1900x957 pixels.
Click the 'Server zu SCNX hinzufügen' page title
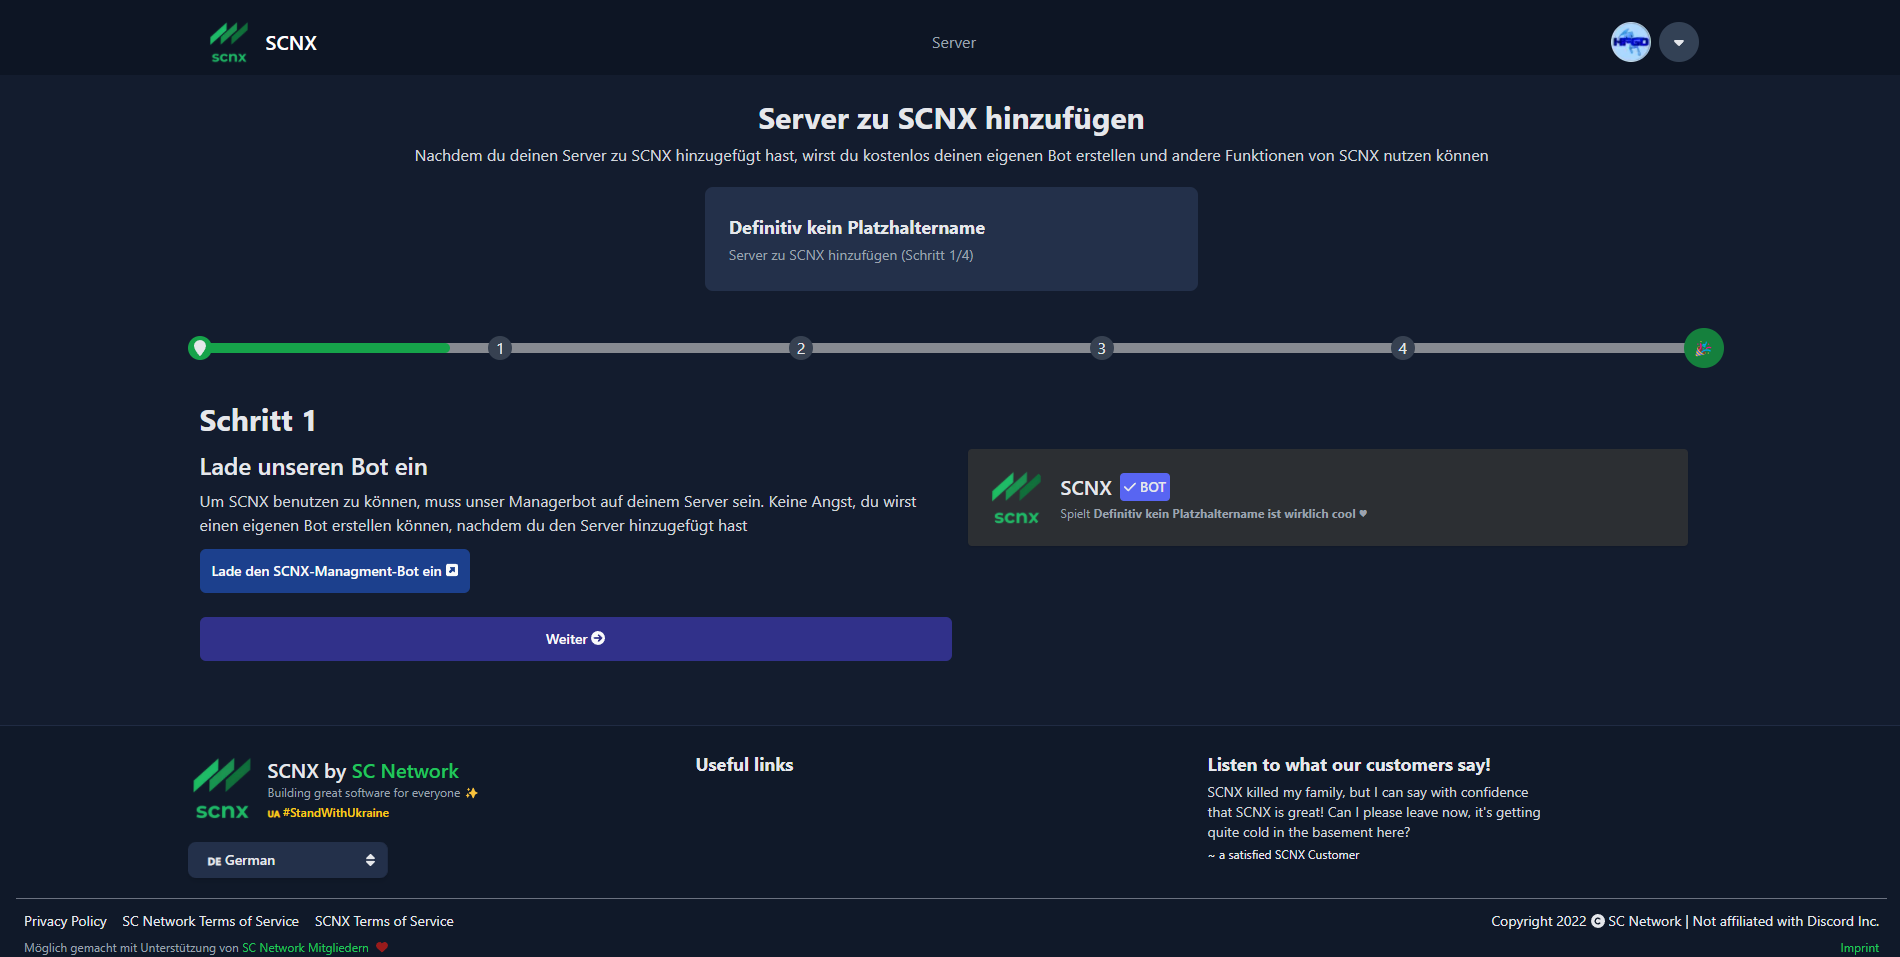[951, 119]
